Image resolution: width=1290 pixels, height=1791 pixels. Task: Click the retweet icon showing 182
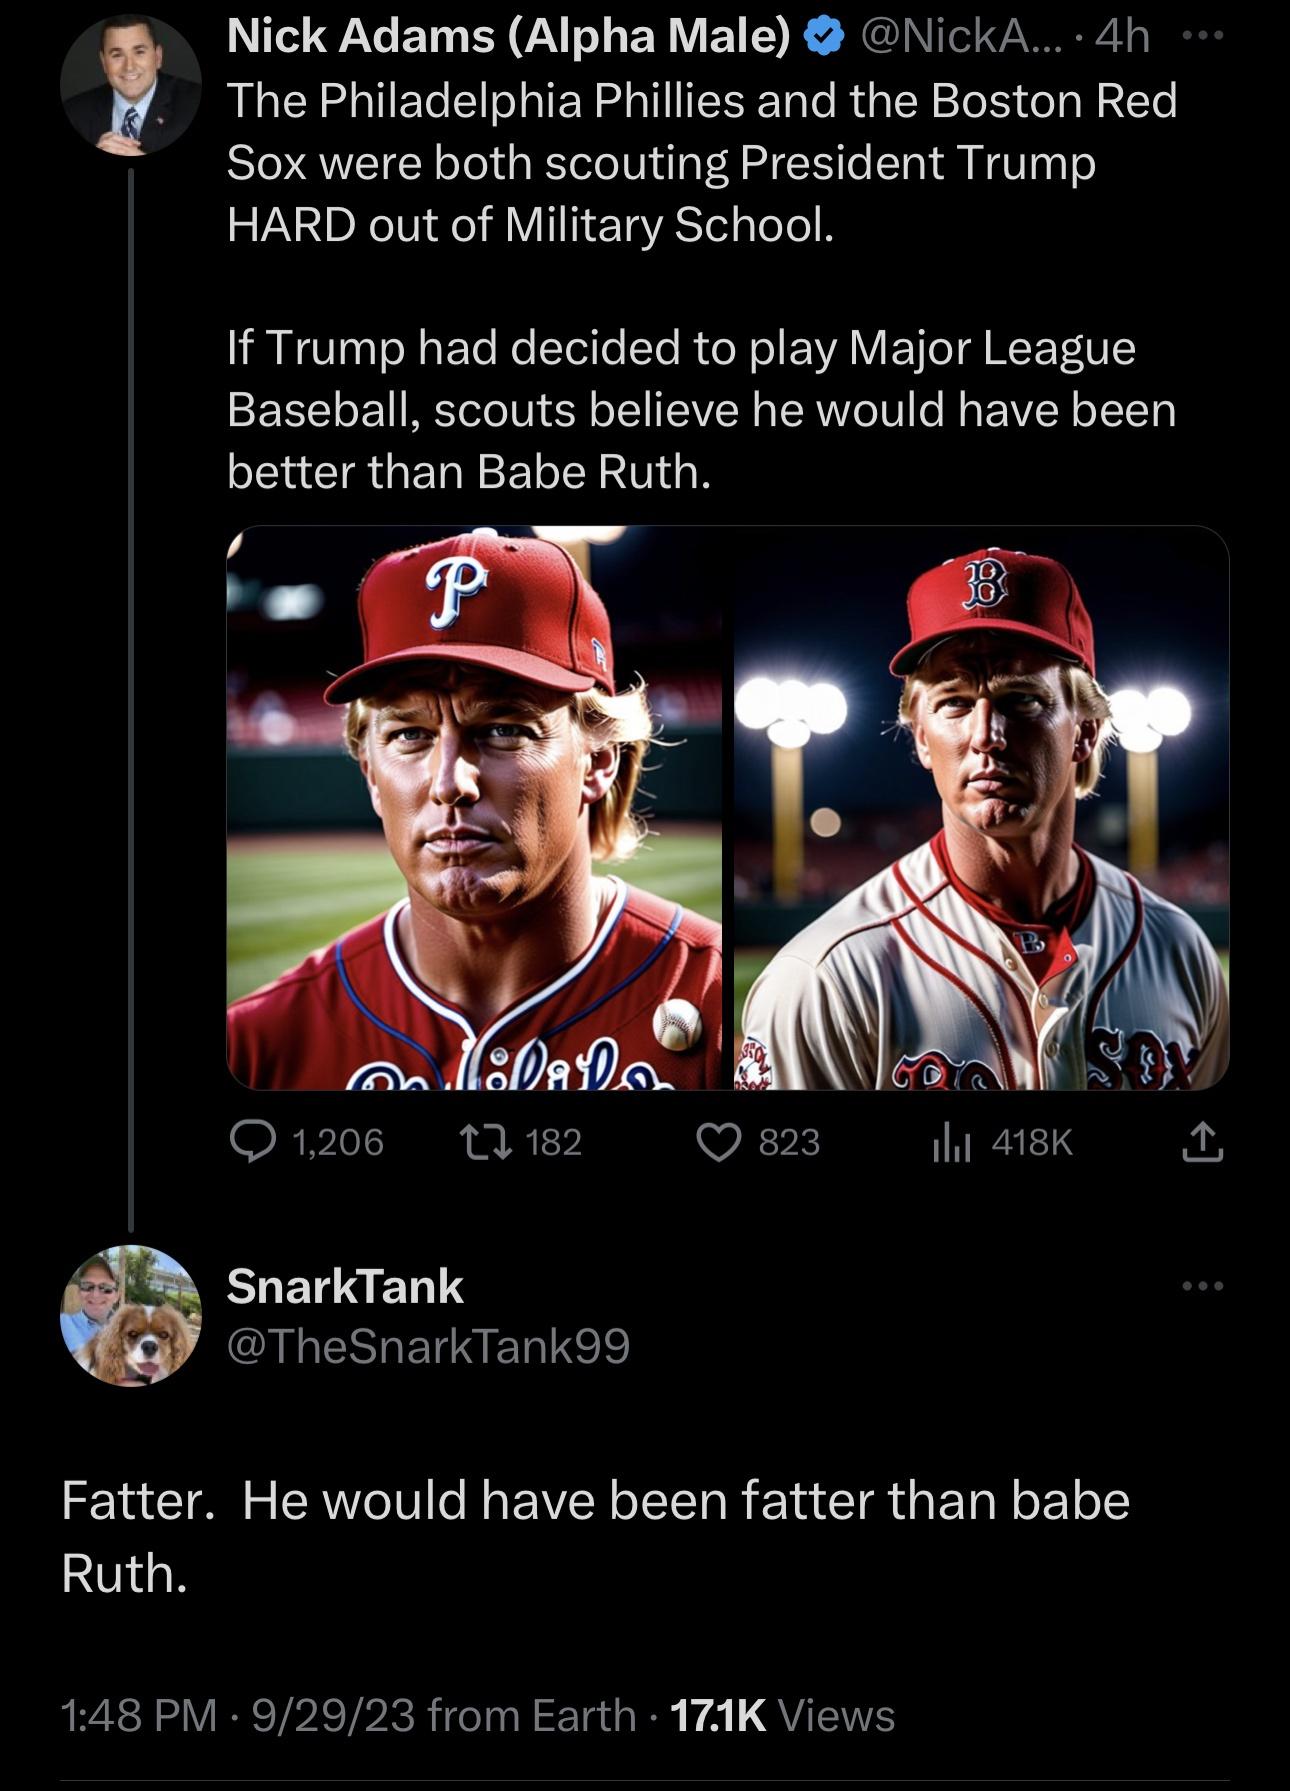(484, 1141)
